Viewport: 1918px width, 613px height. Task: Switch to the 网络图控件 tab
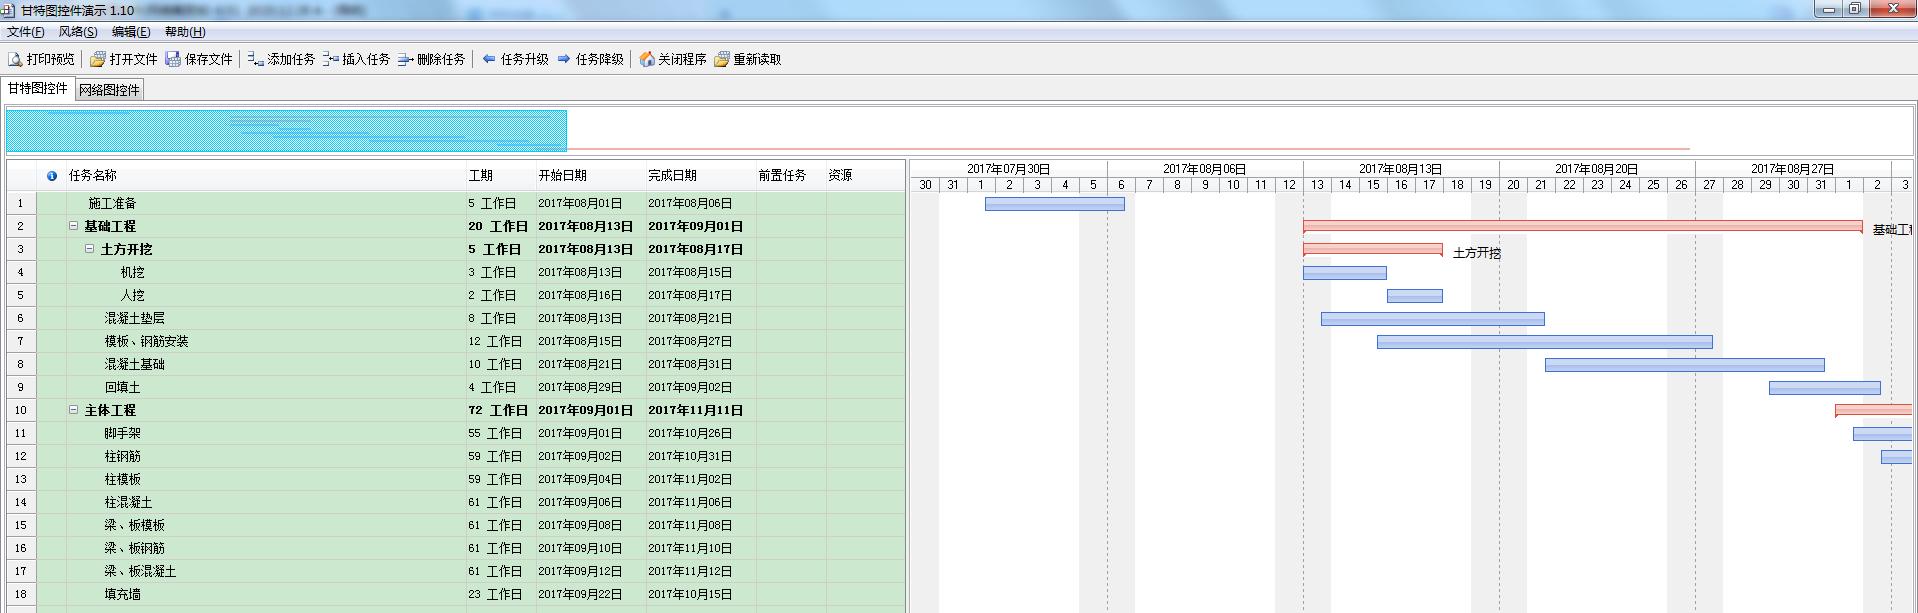click(110, 90)
